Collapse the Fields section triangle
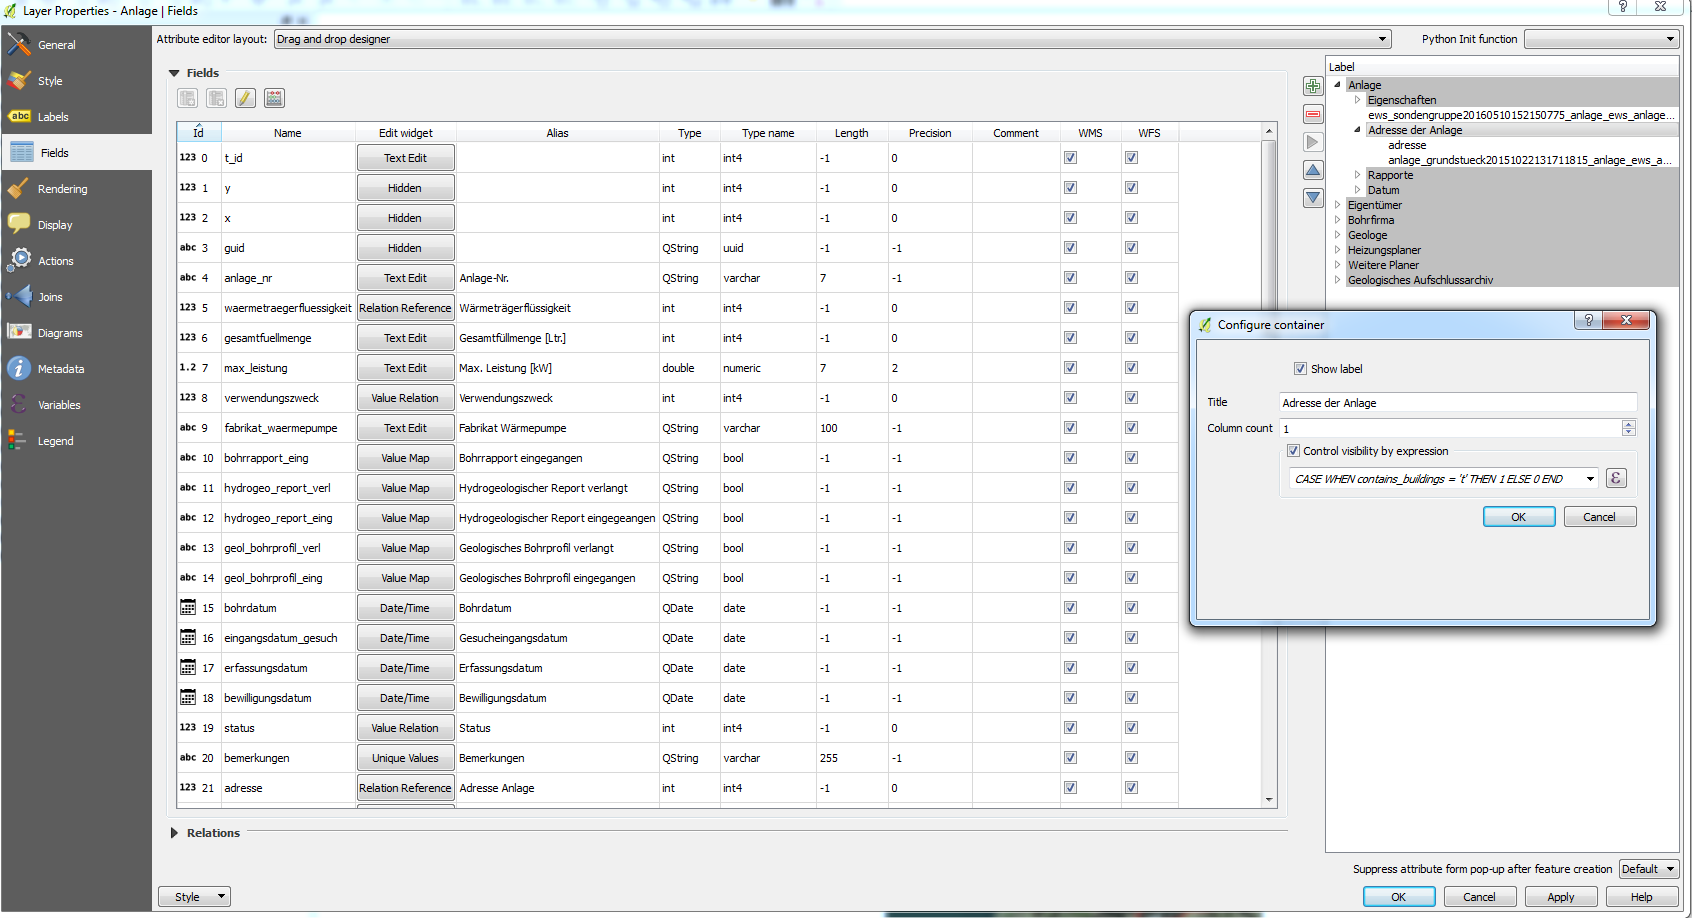The width and height of the screenshot is (1692, 918). click(174, 73)
